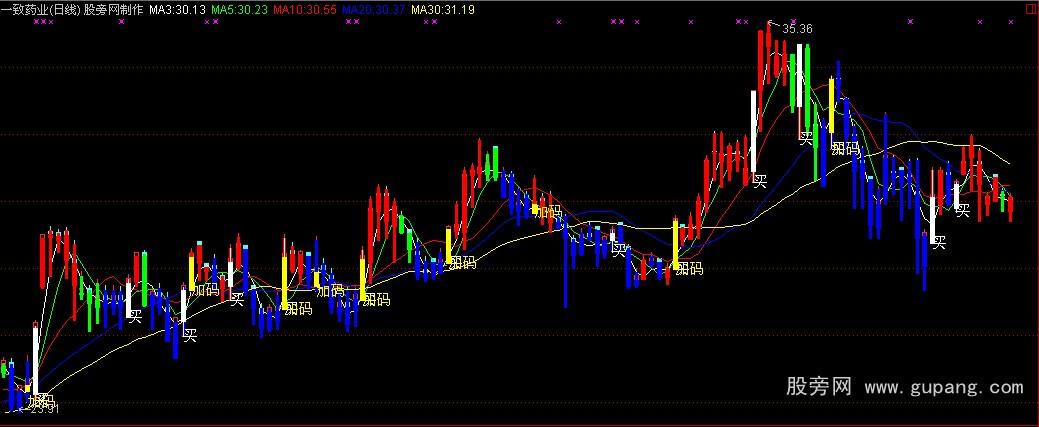Screen dimensions: 1039x427
Task: Click the last red candlestick on the right
Action: [1011, 207]
